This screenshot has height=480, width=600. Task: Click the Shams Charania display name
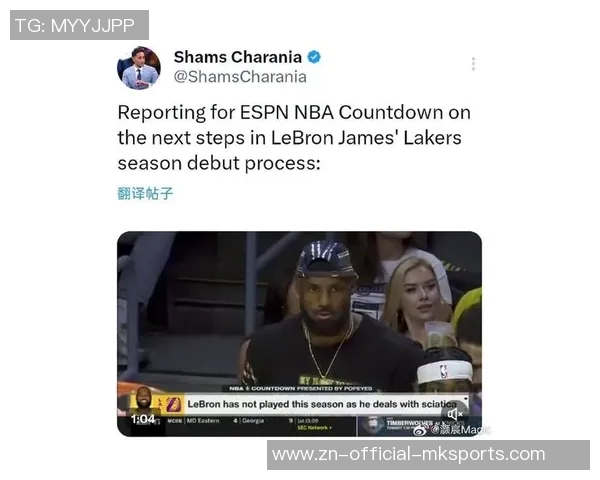pyautogui.click(x=238, y=57)
